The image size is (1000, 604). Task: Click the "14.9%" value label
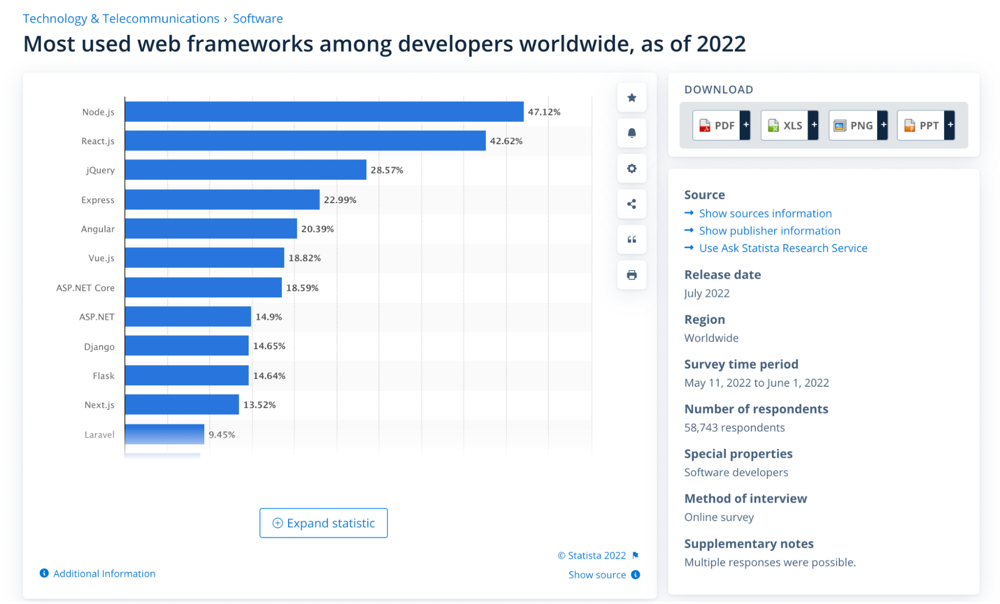pos(268,317)
